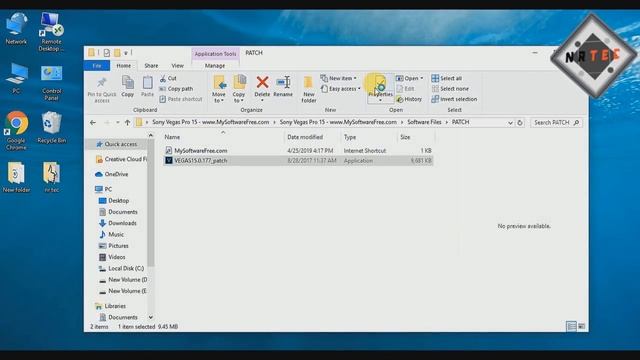Open Creative Cloud Files in sidebar
The height and width of the screenshot is (360, 640).
(121, 159)
